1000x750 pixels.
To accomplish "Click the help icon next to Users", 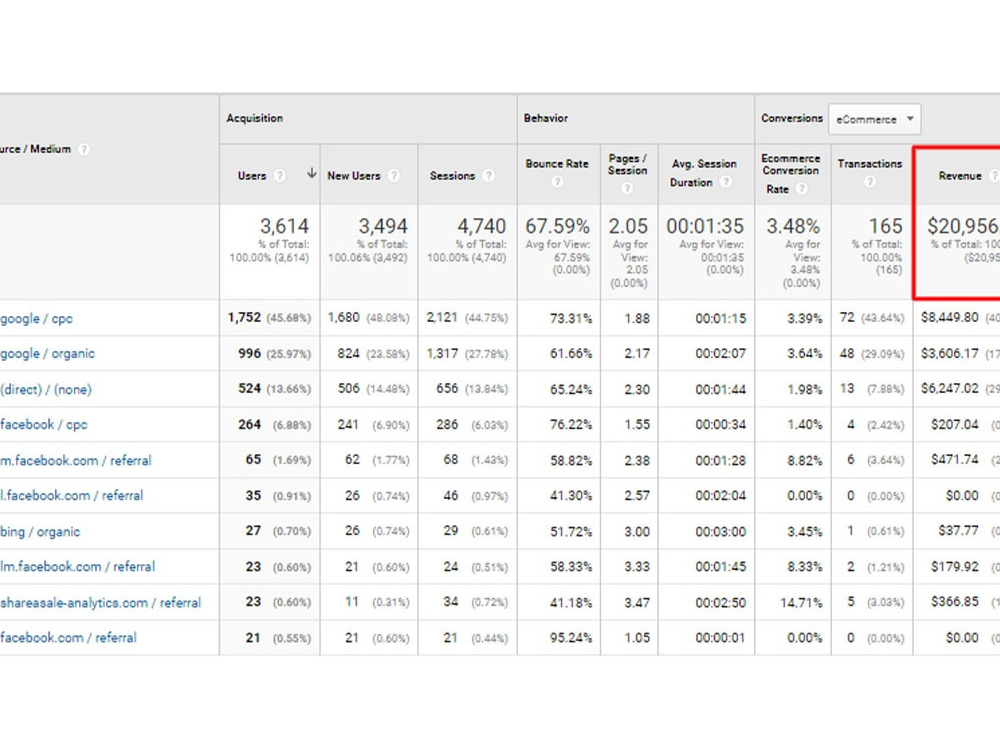I will tap(279, 175).
